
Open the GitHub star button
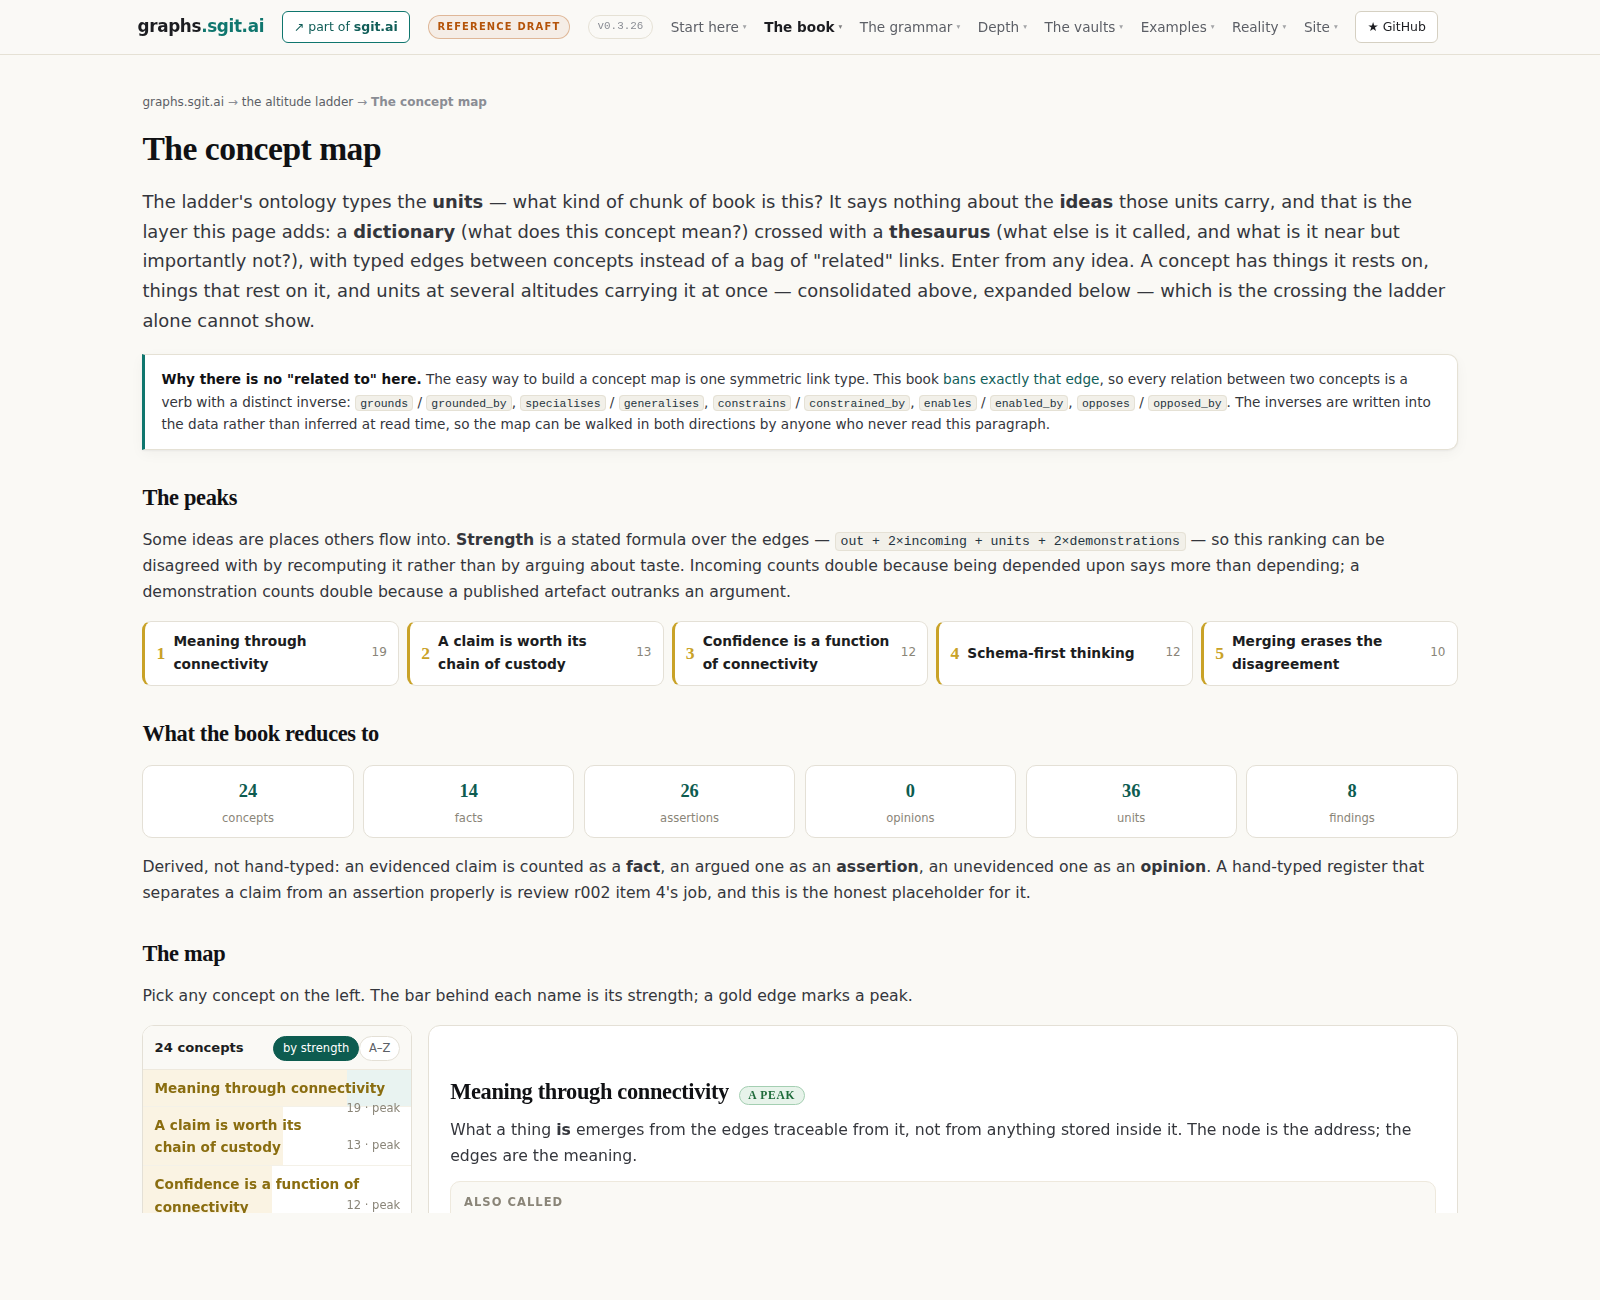(x=1396, y=27)
